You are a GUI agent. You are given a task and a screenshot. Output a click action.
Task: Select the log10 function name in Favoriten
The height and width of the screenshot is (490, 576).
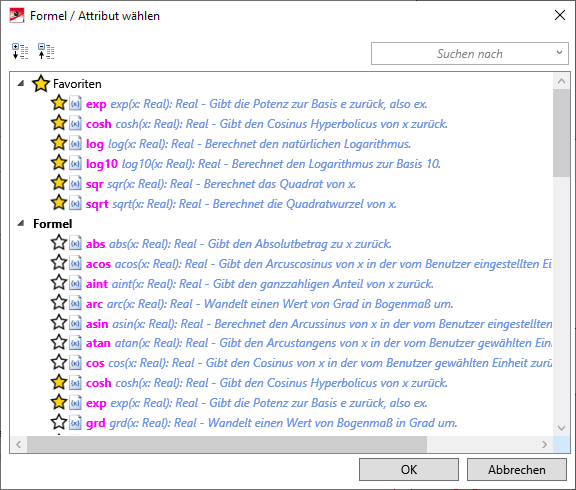[102, 164]
